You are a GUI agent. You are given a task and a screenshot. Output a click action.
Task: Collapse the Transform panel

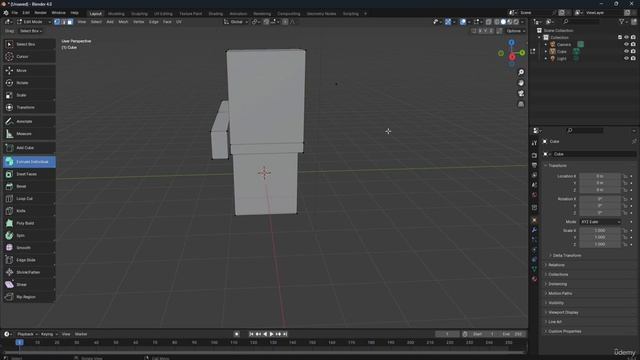tap(556, 166)
